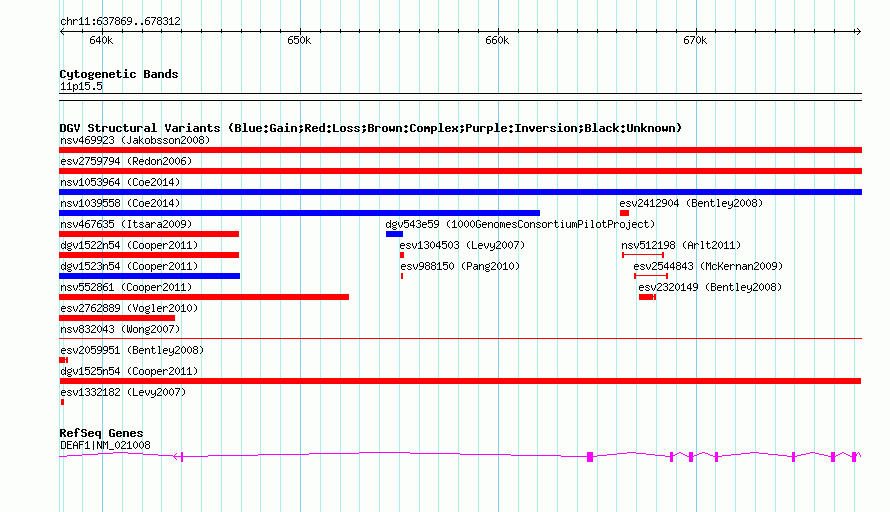Click the DEAF1|NM_021008 gene label

coord(105,446)
